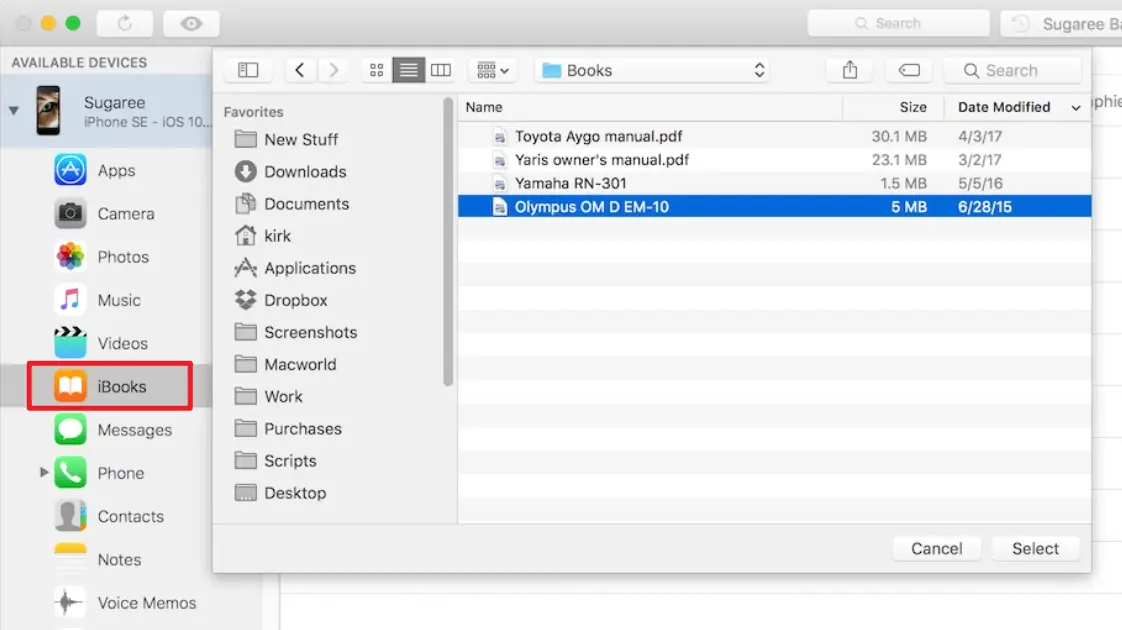This screenshot has width=1122, height=630.
Task: Collapse the Sugaree device tree
Action: 14,111
